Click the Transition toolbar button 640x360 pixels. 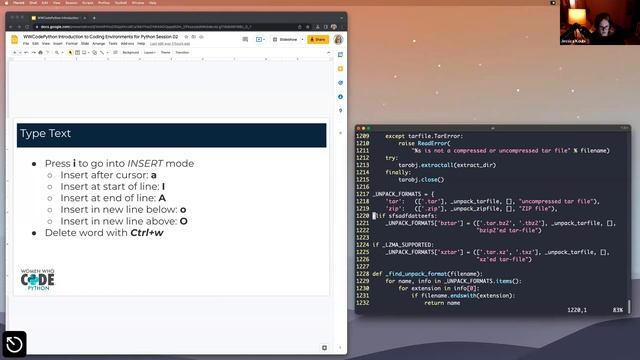tap(182, 53)
